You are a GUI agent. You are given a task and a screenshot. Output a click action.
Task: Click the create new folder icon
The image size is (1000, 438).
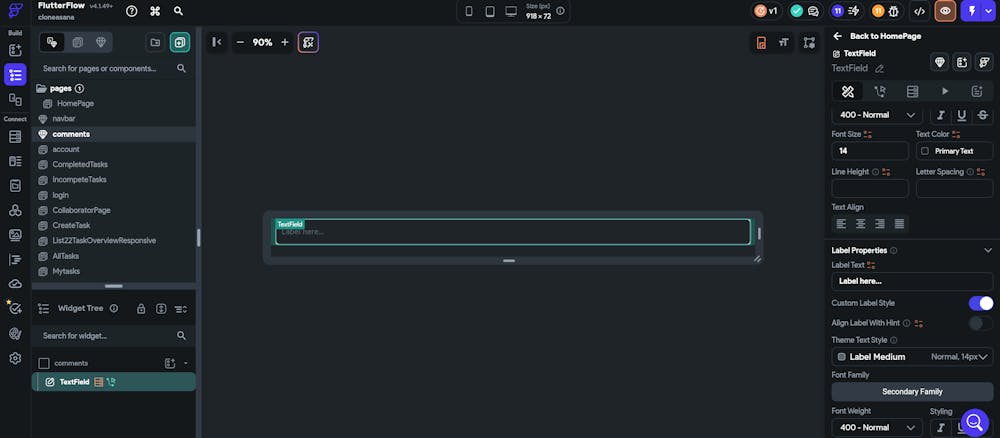click(x=155, y=43)
